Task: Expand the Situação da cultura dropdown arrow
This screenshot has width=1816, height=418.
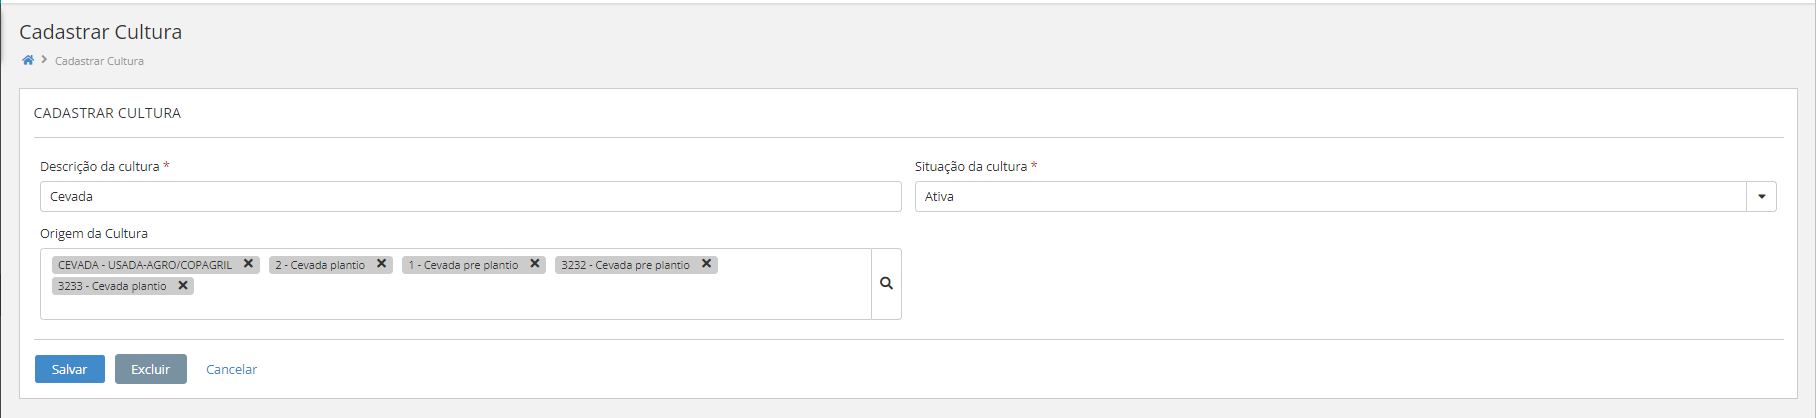Action: click(1761, 197)
